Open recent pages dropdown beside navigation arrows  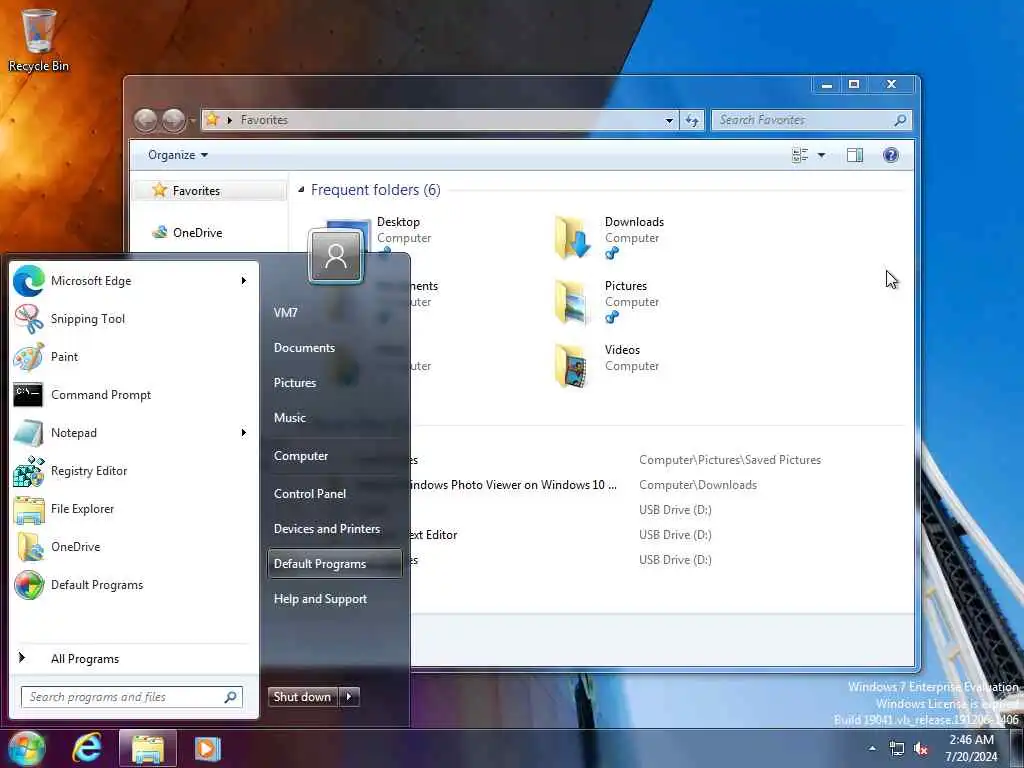pyautogui.click(x=193, y=121)
